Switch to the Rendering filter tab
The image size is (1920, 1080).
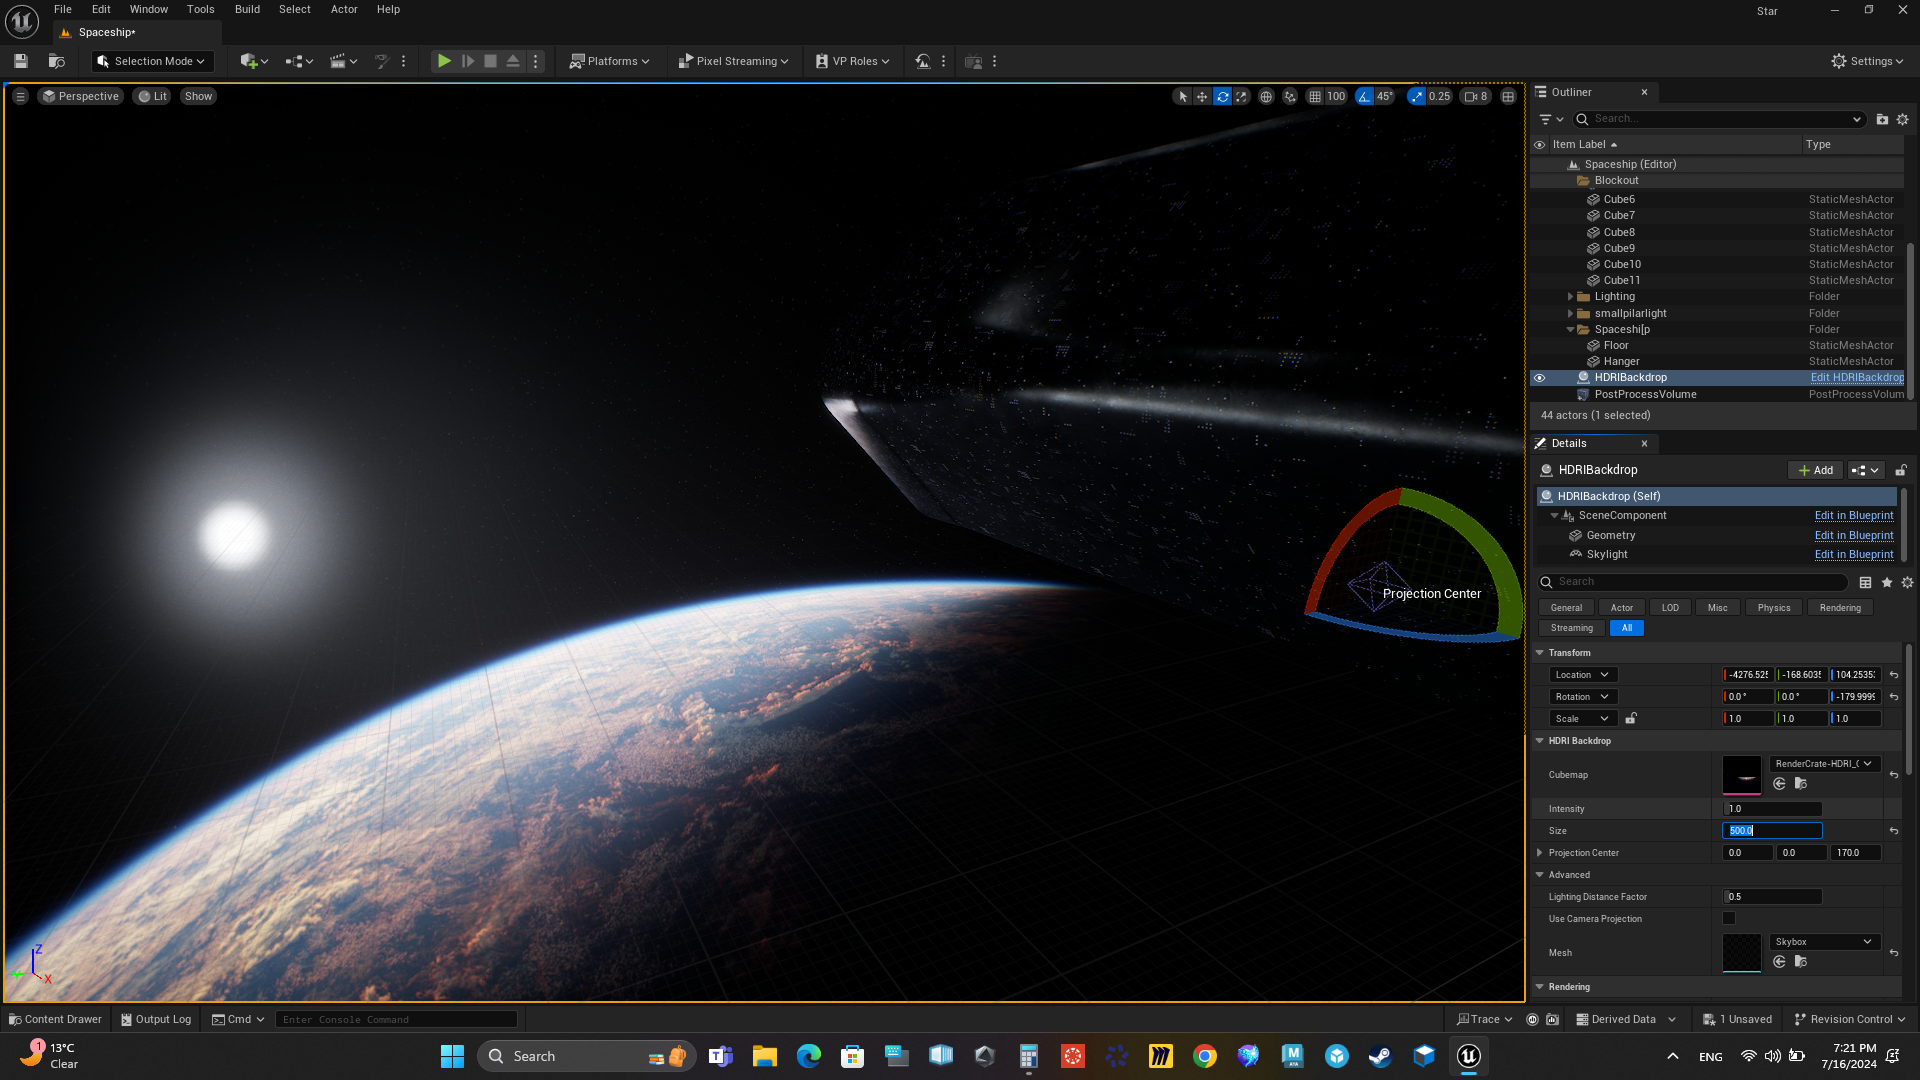(1839, 607)
